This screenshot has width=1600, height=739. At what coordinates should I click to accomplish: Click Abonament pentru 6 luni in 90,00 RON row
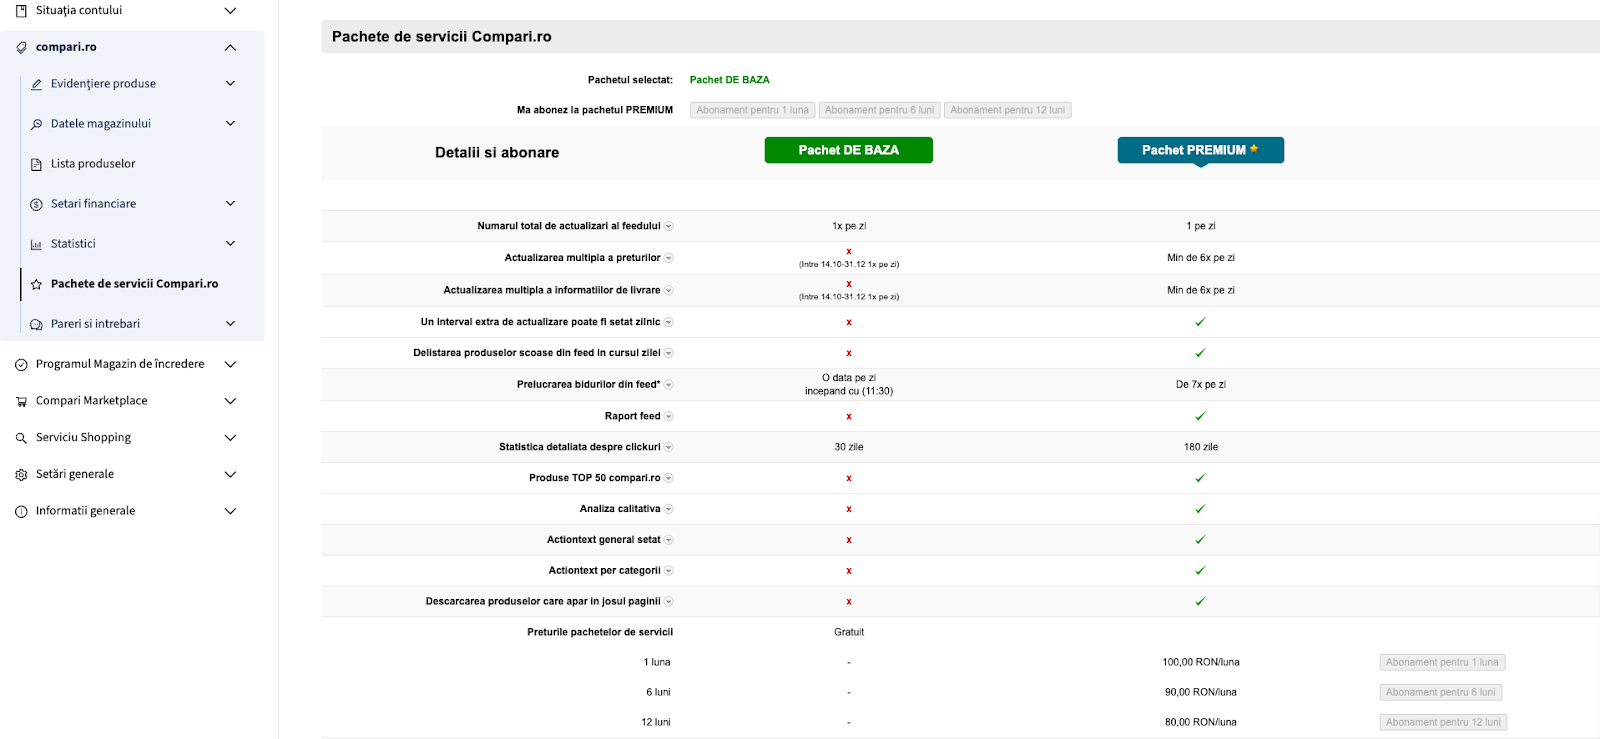1440,692
